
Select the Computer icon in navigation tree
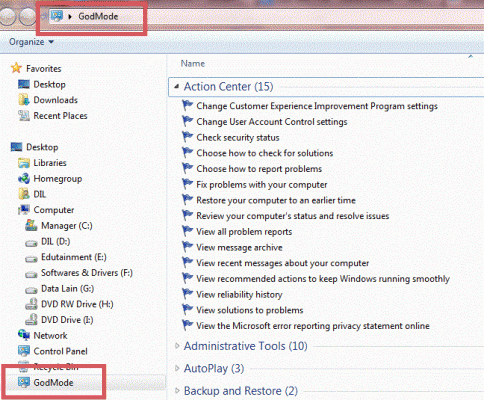pos(24,210)
